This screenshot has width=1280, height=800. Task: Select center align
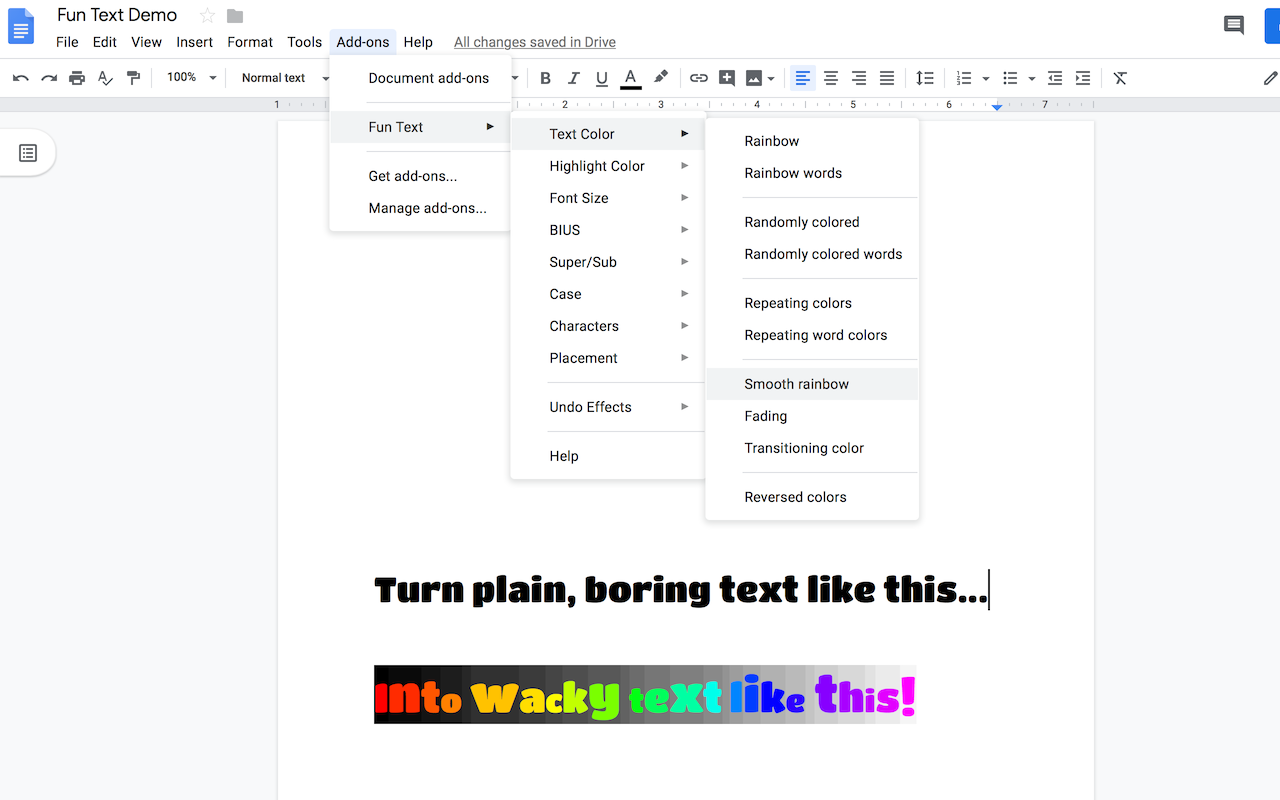pyautogui.click(x=830, y=78)
